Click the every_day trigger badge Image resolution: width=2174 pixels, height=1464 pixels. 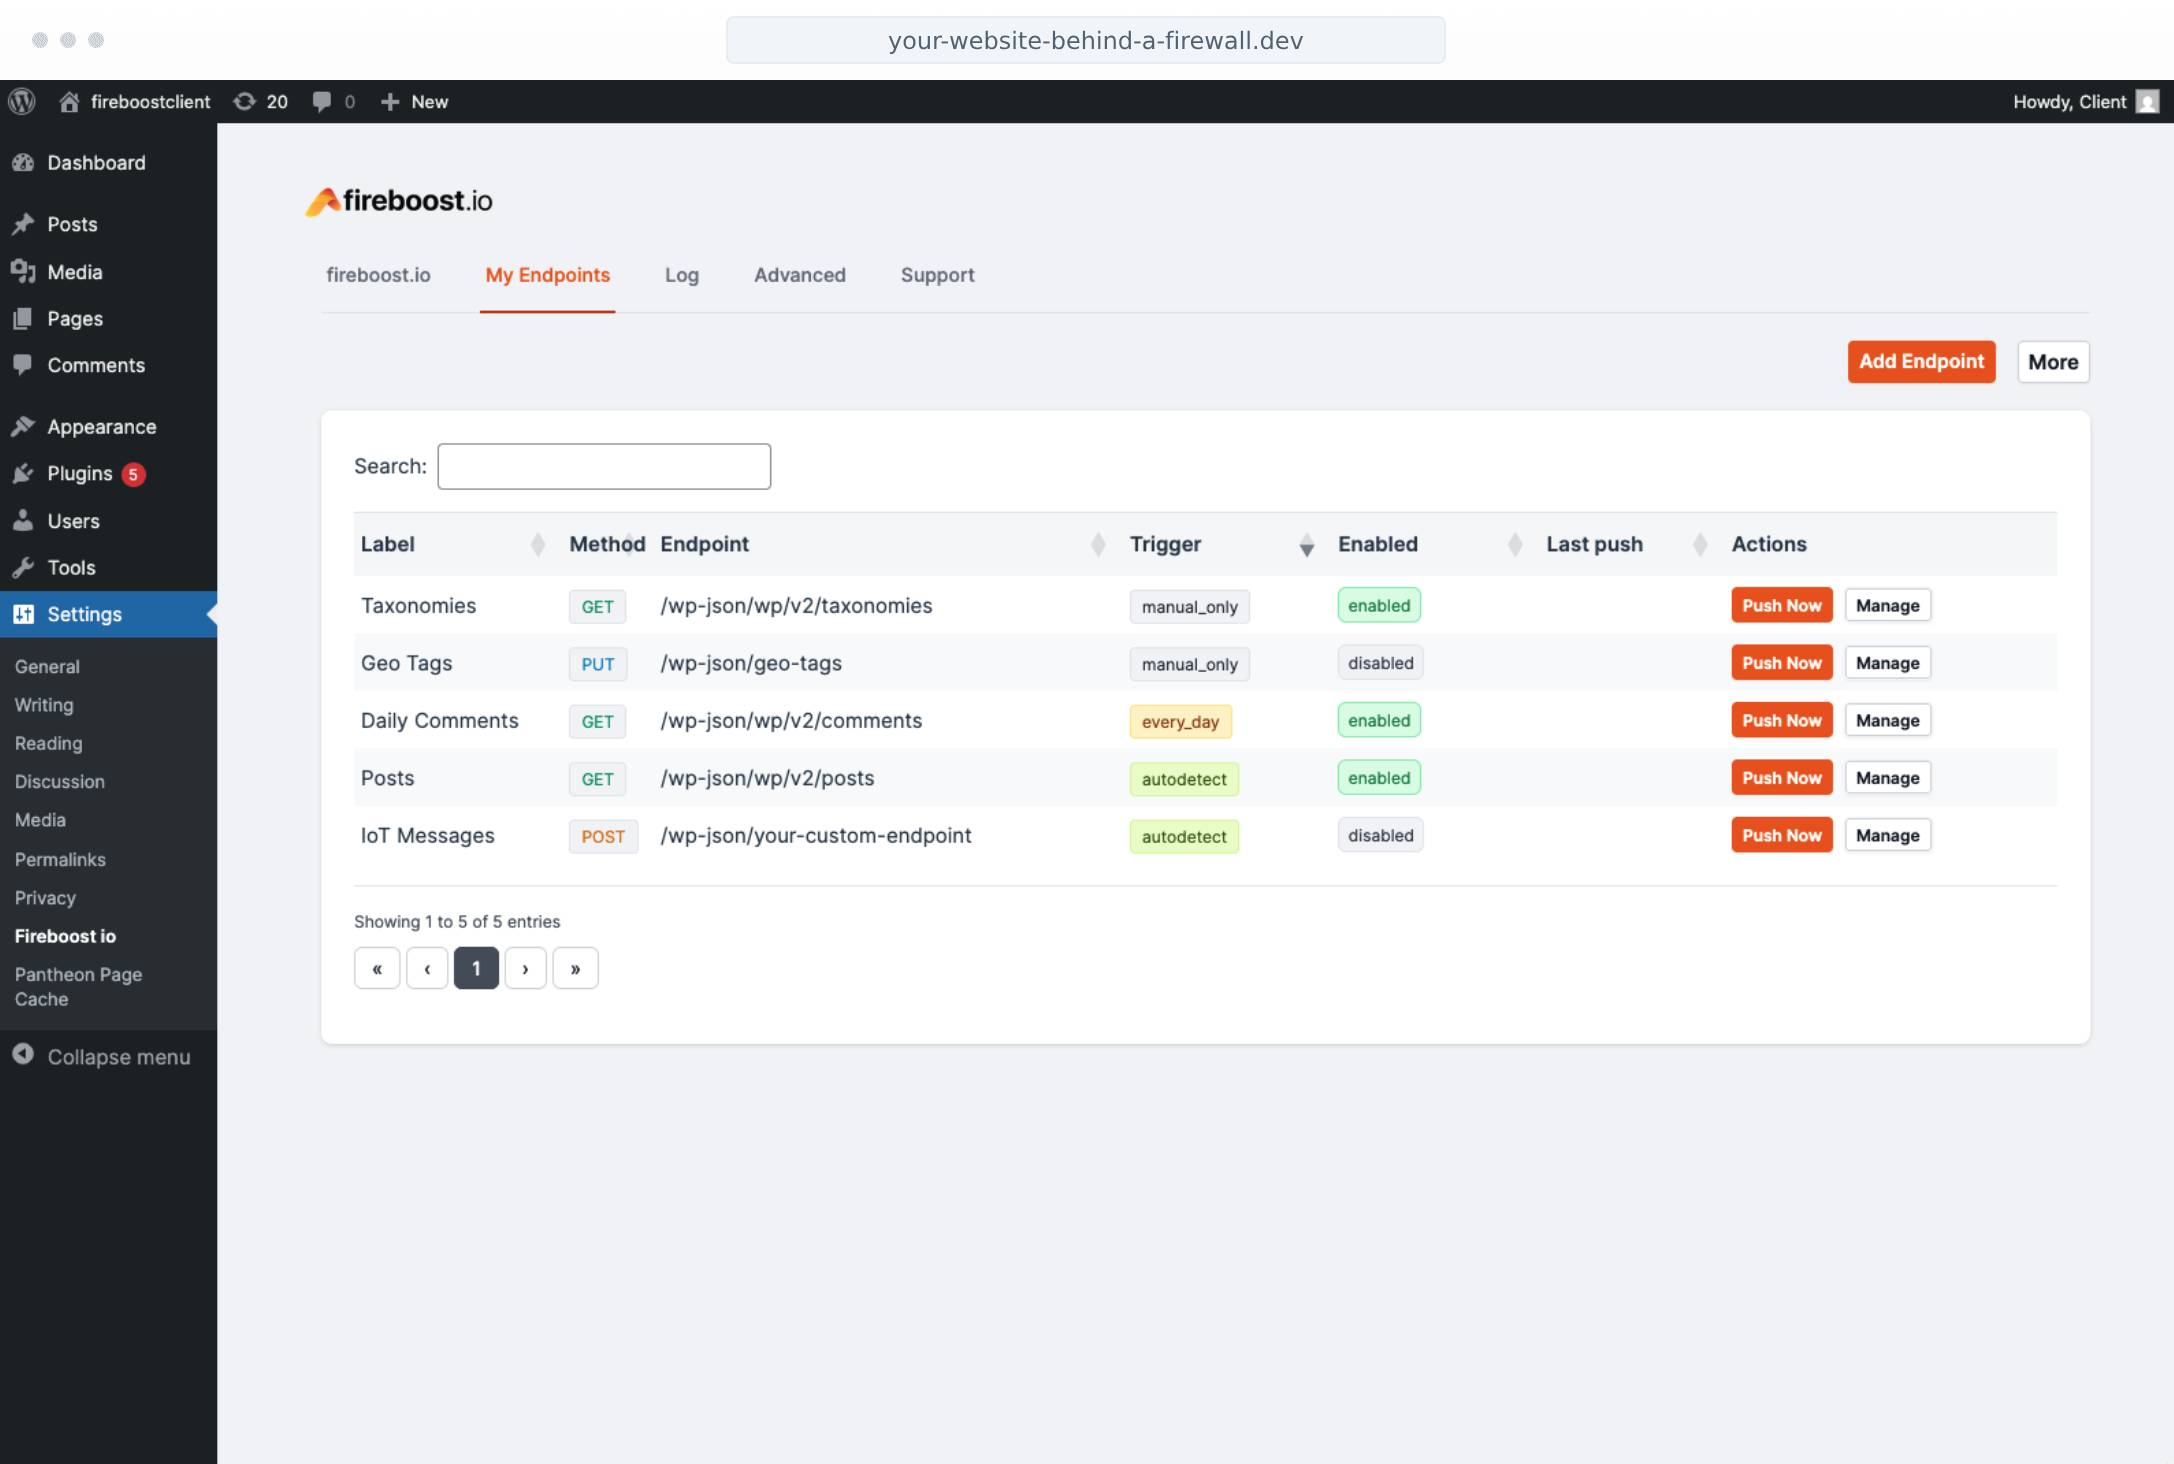pyautogui.click(x=1180, y=721)
